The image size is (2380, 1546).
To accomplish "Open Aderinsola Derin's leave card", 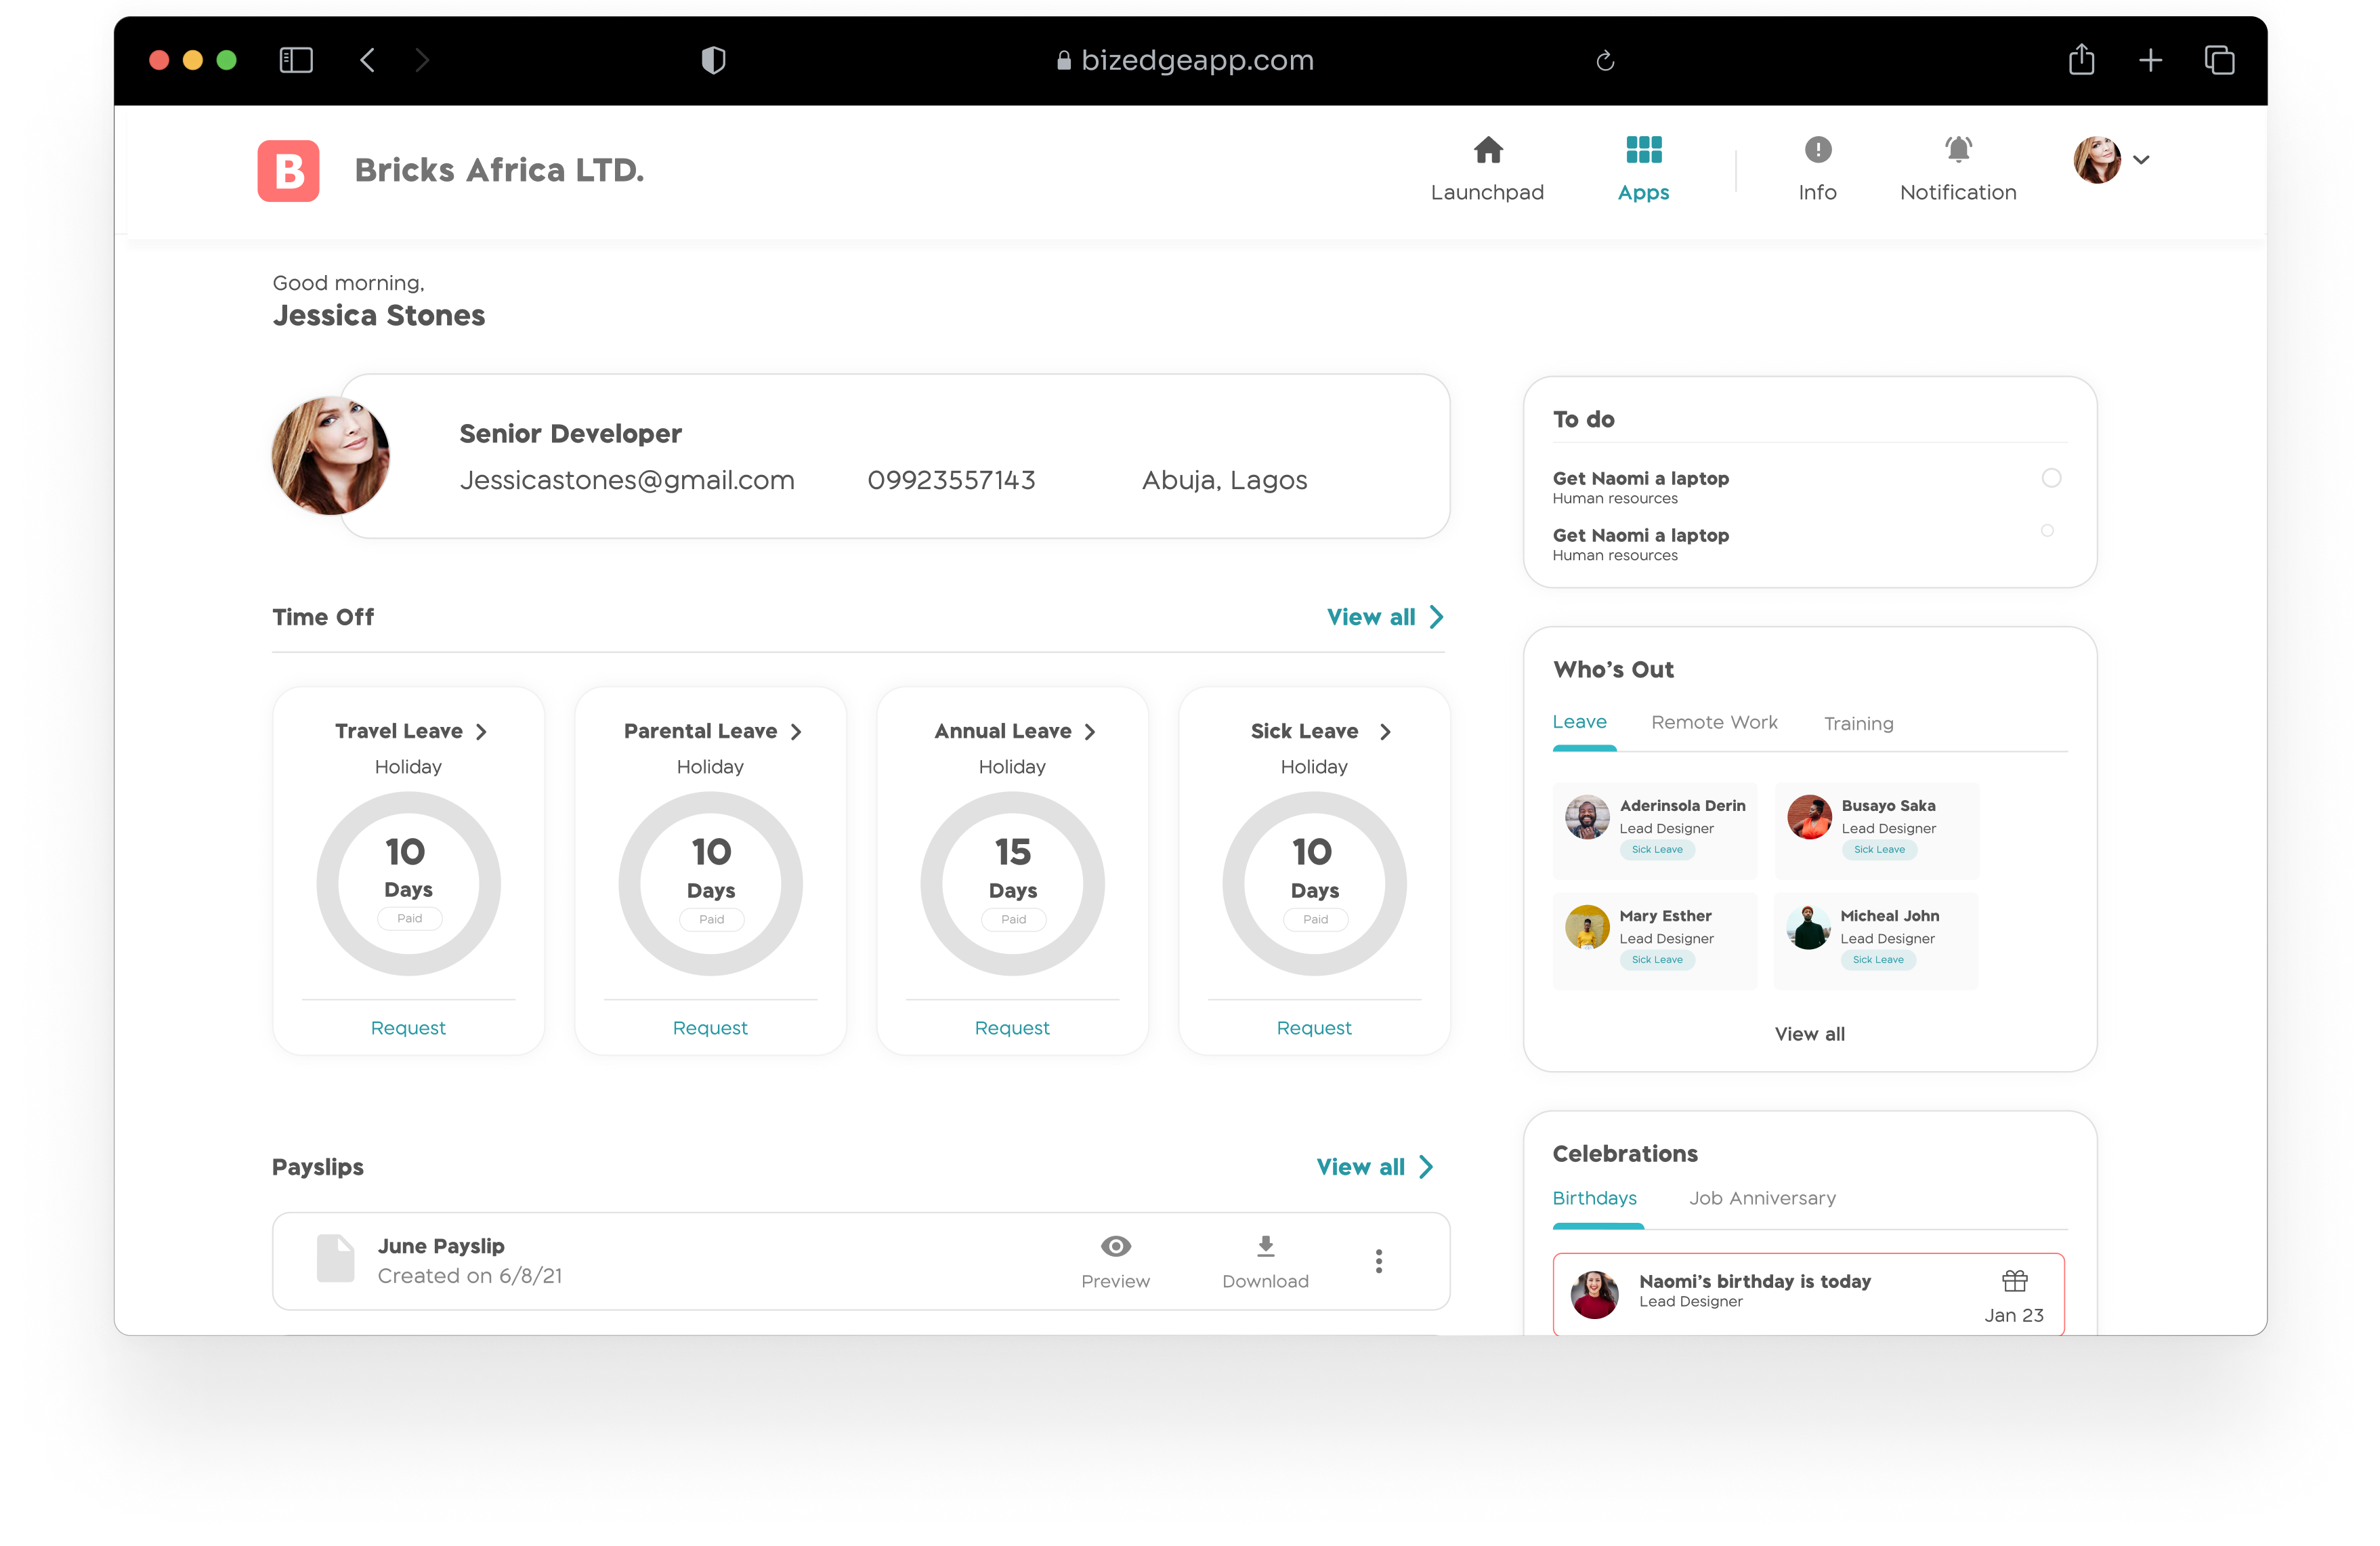I will (1654, 829).
